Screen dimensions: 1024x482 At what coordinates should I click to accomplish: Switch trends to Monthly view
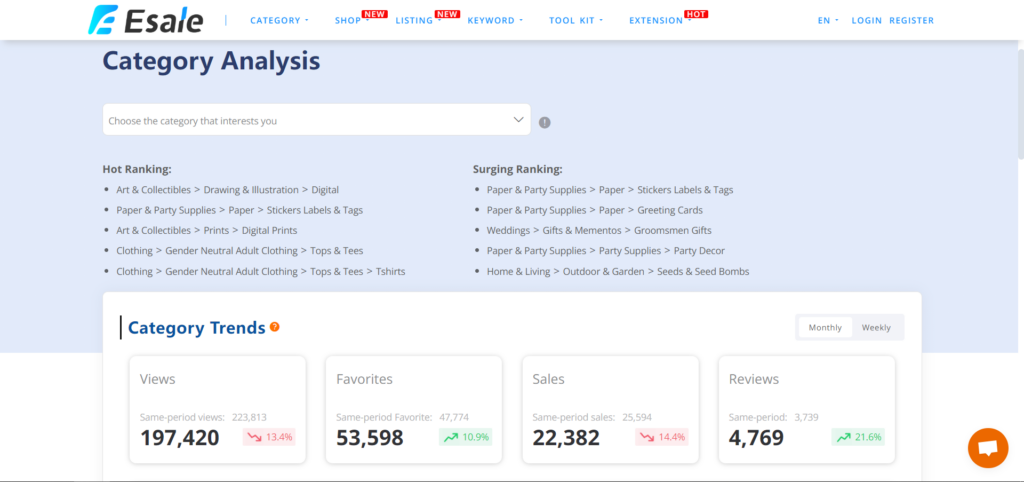click(825, 328)
